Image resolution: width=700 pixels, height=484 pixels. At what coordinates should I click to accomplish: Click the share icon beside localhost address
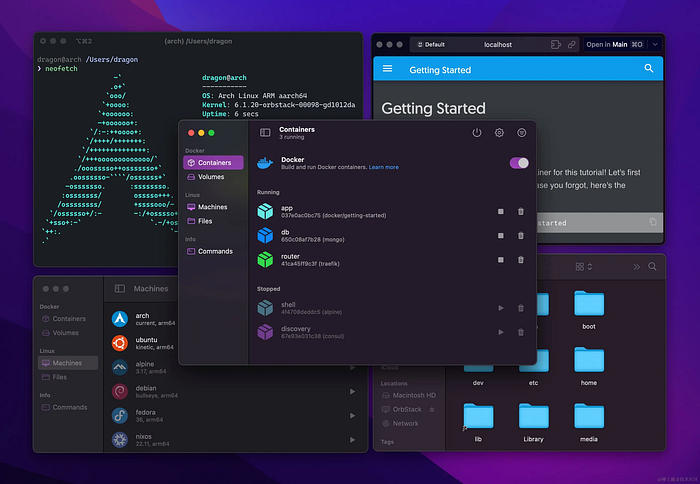tap(555, 44)
